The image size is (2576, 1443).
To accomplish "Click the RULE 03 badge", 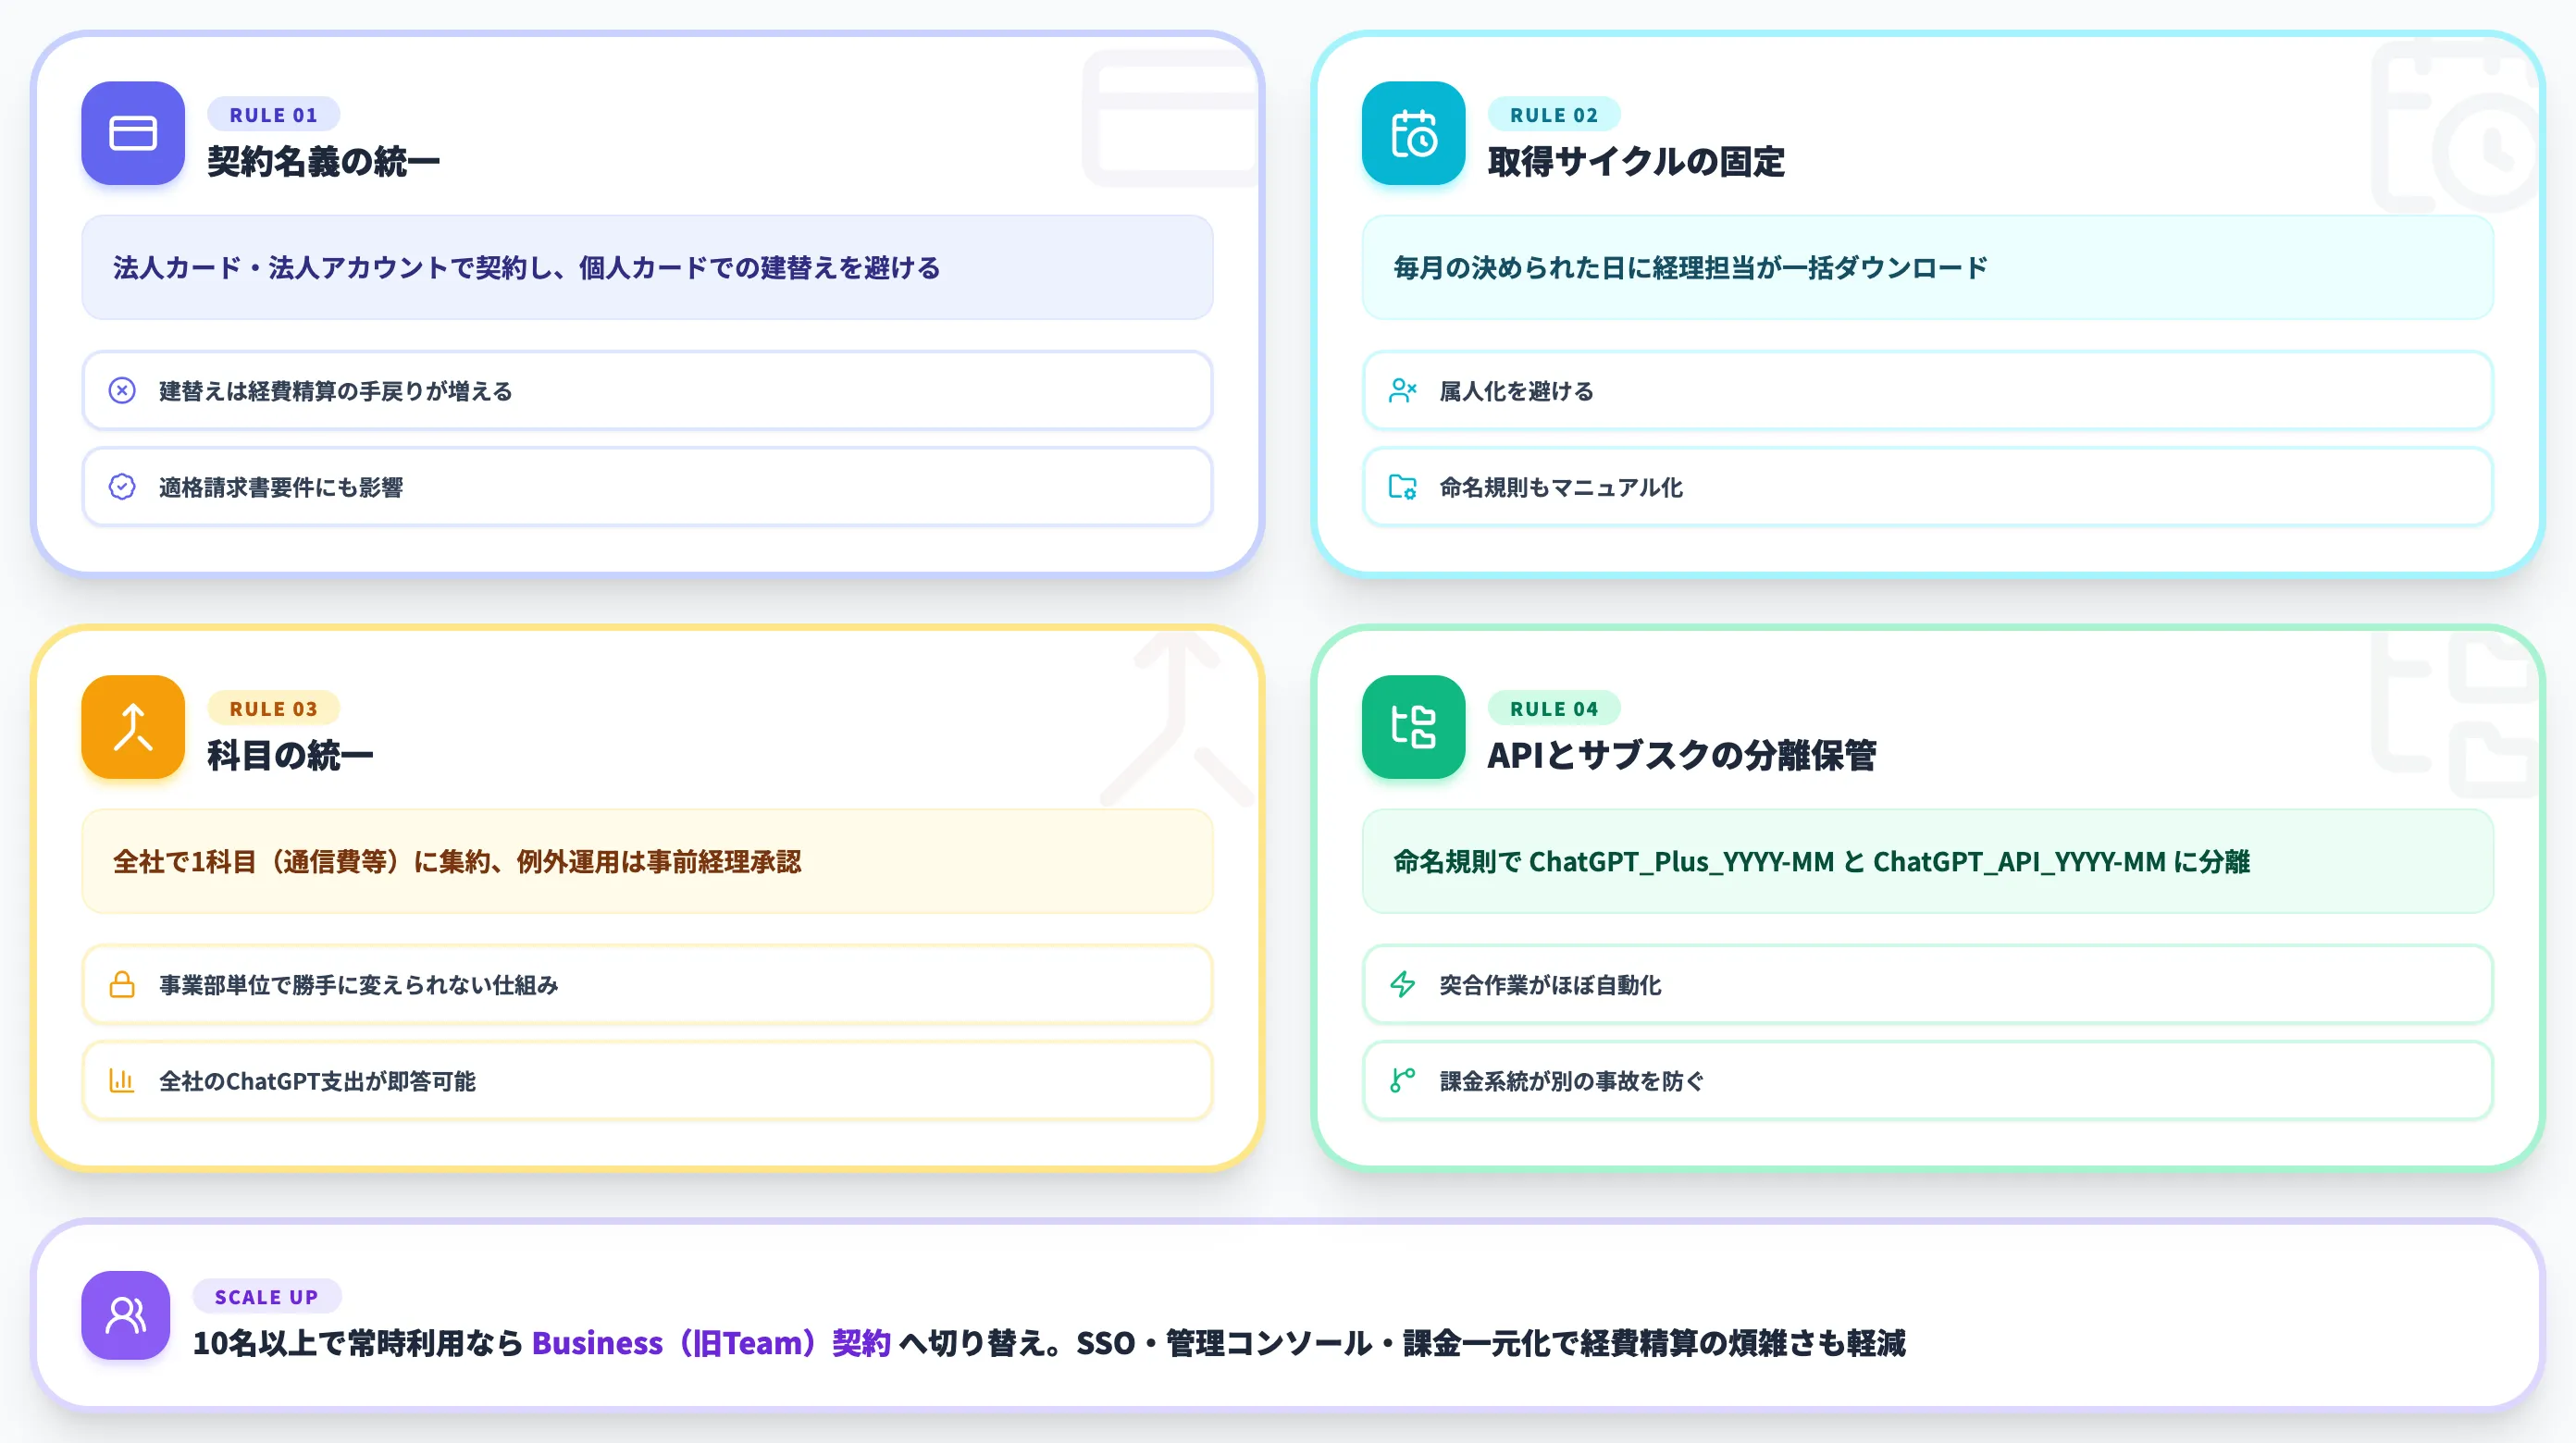I will pos(273,709).
